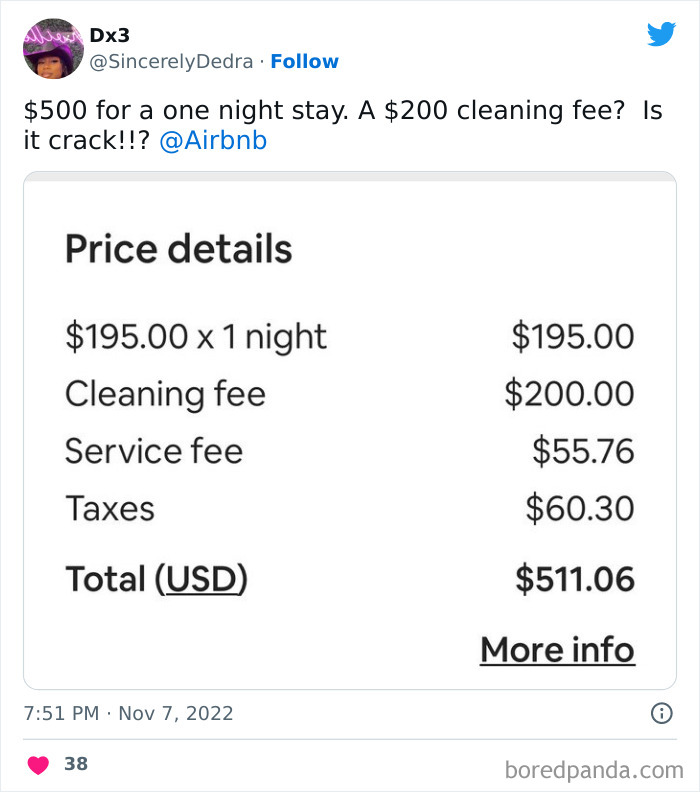This screenshot has width=700, height=792.
Task: Click the More info link
Action: [x=558, y=650]
